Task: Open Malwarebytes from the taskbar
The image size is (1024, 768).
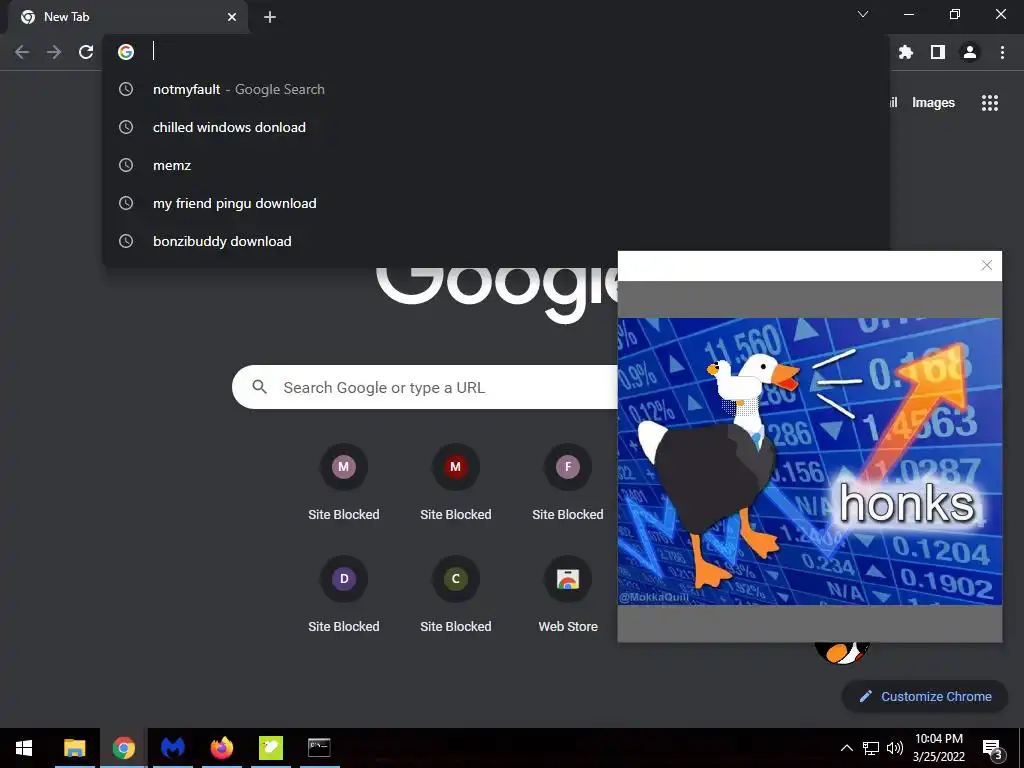Action: (x=172, y=748)
